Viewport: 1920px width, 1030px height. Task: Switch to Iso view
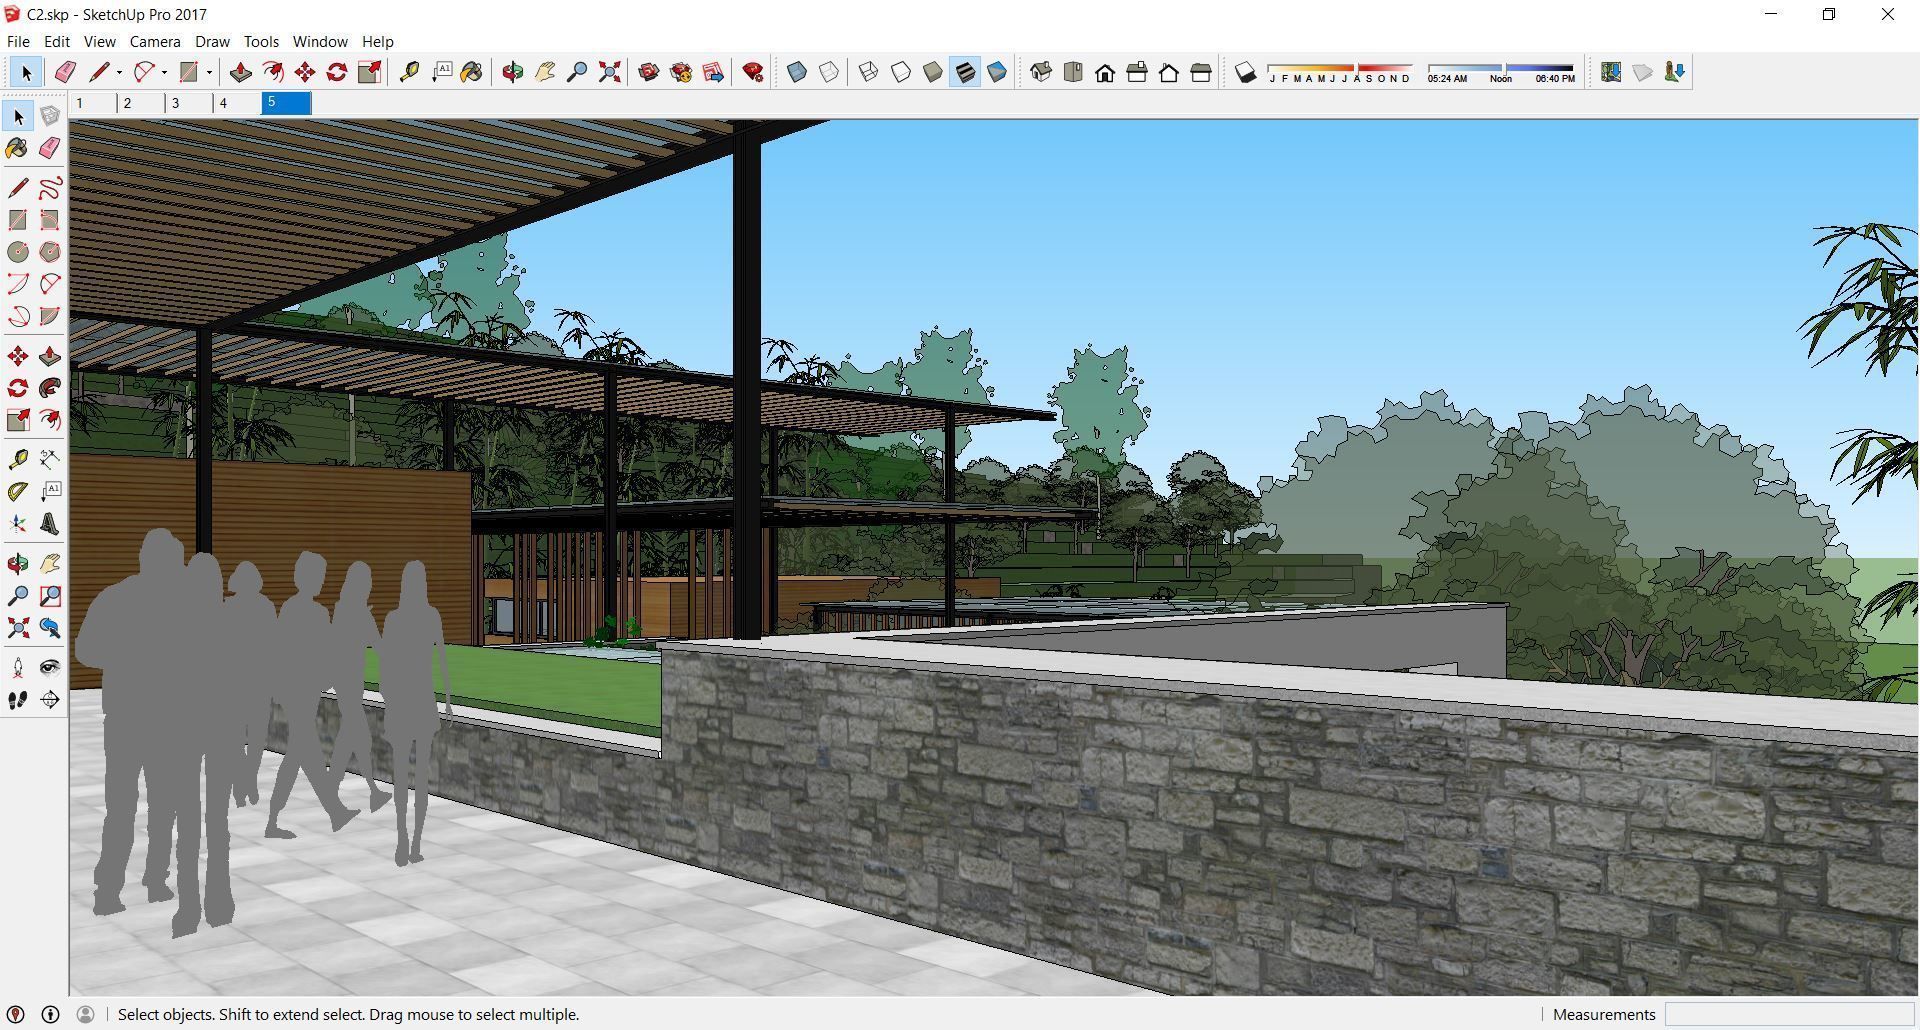(x=1041, y=72)
